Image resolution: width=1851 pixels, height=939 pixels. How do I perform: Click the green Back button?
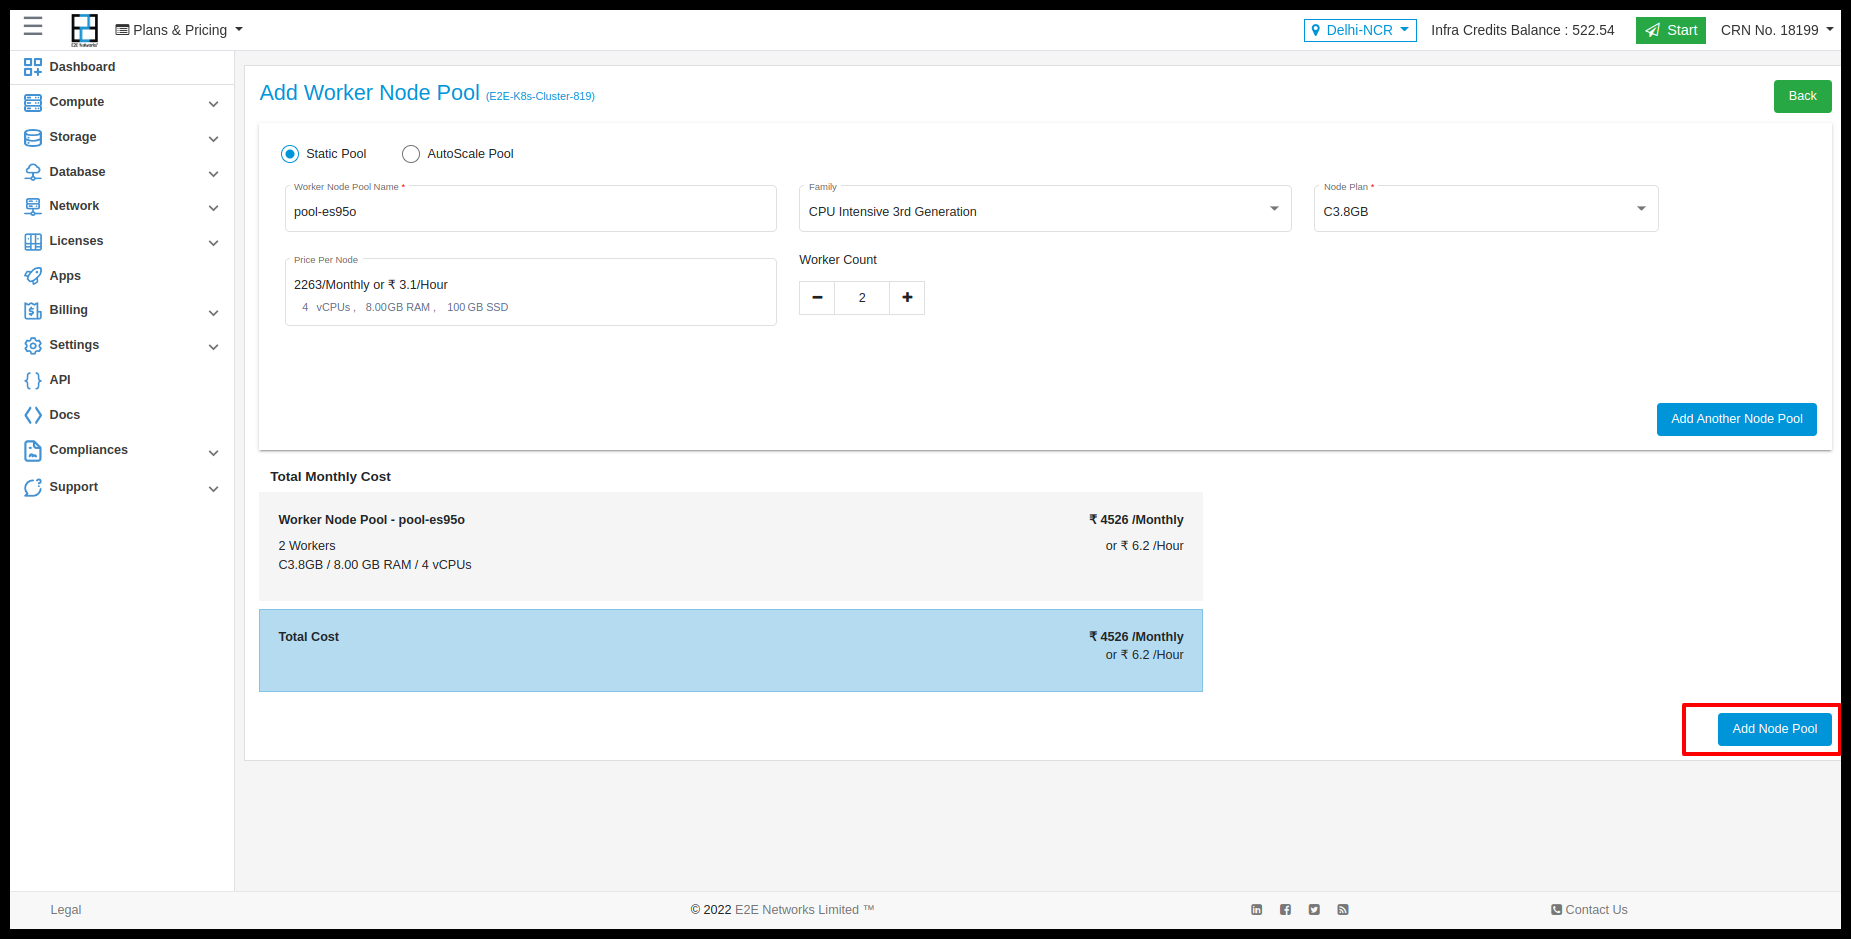pyautogui.click(x=1802, y=96)
